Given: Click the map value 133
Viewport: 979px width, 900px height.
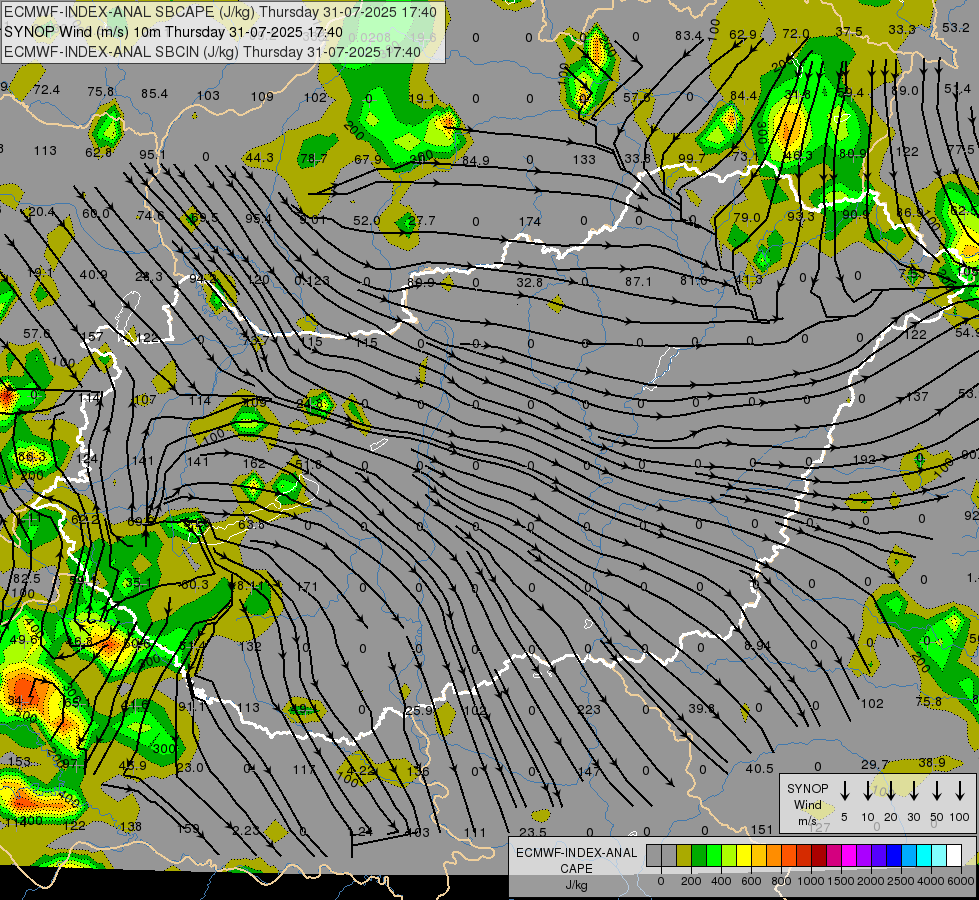Looking at the screenshot, I should [584, 160].
